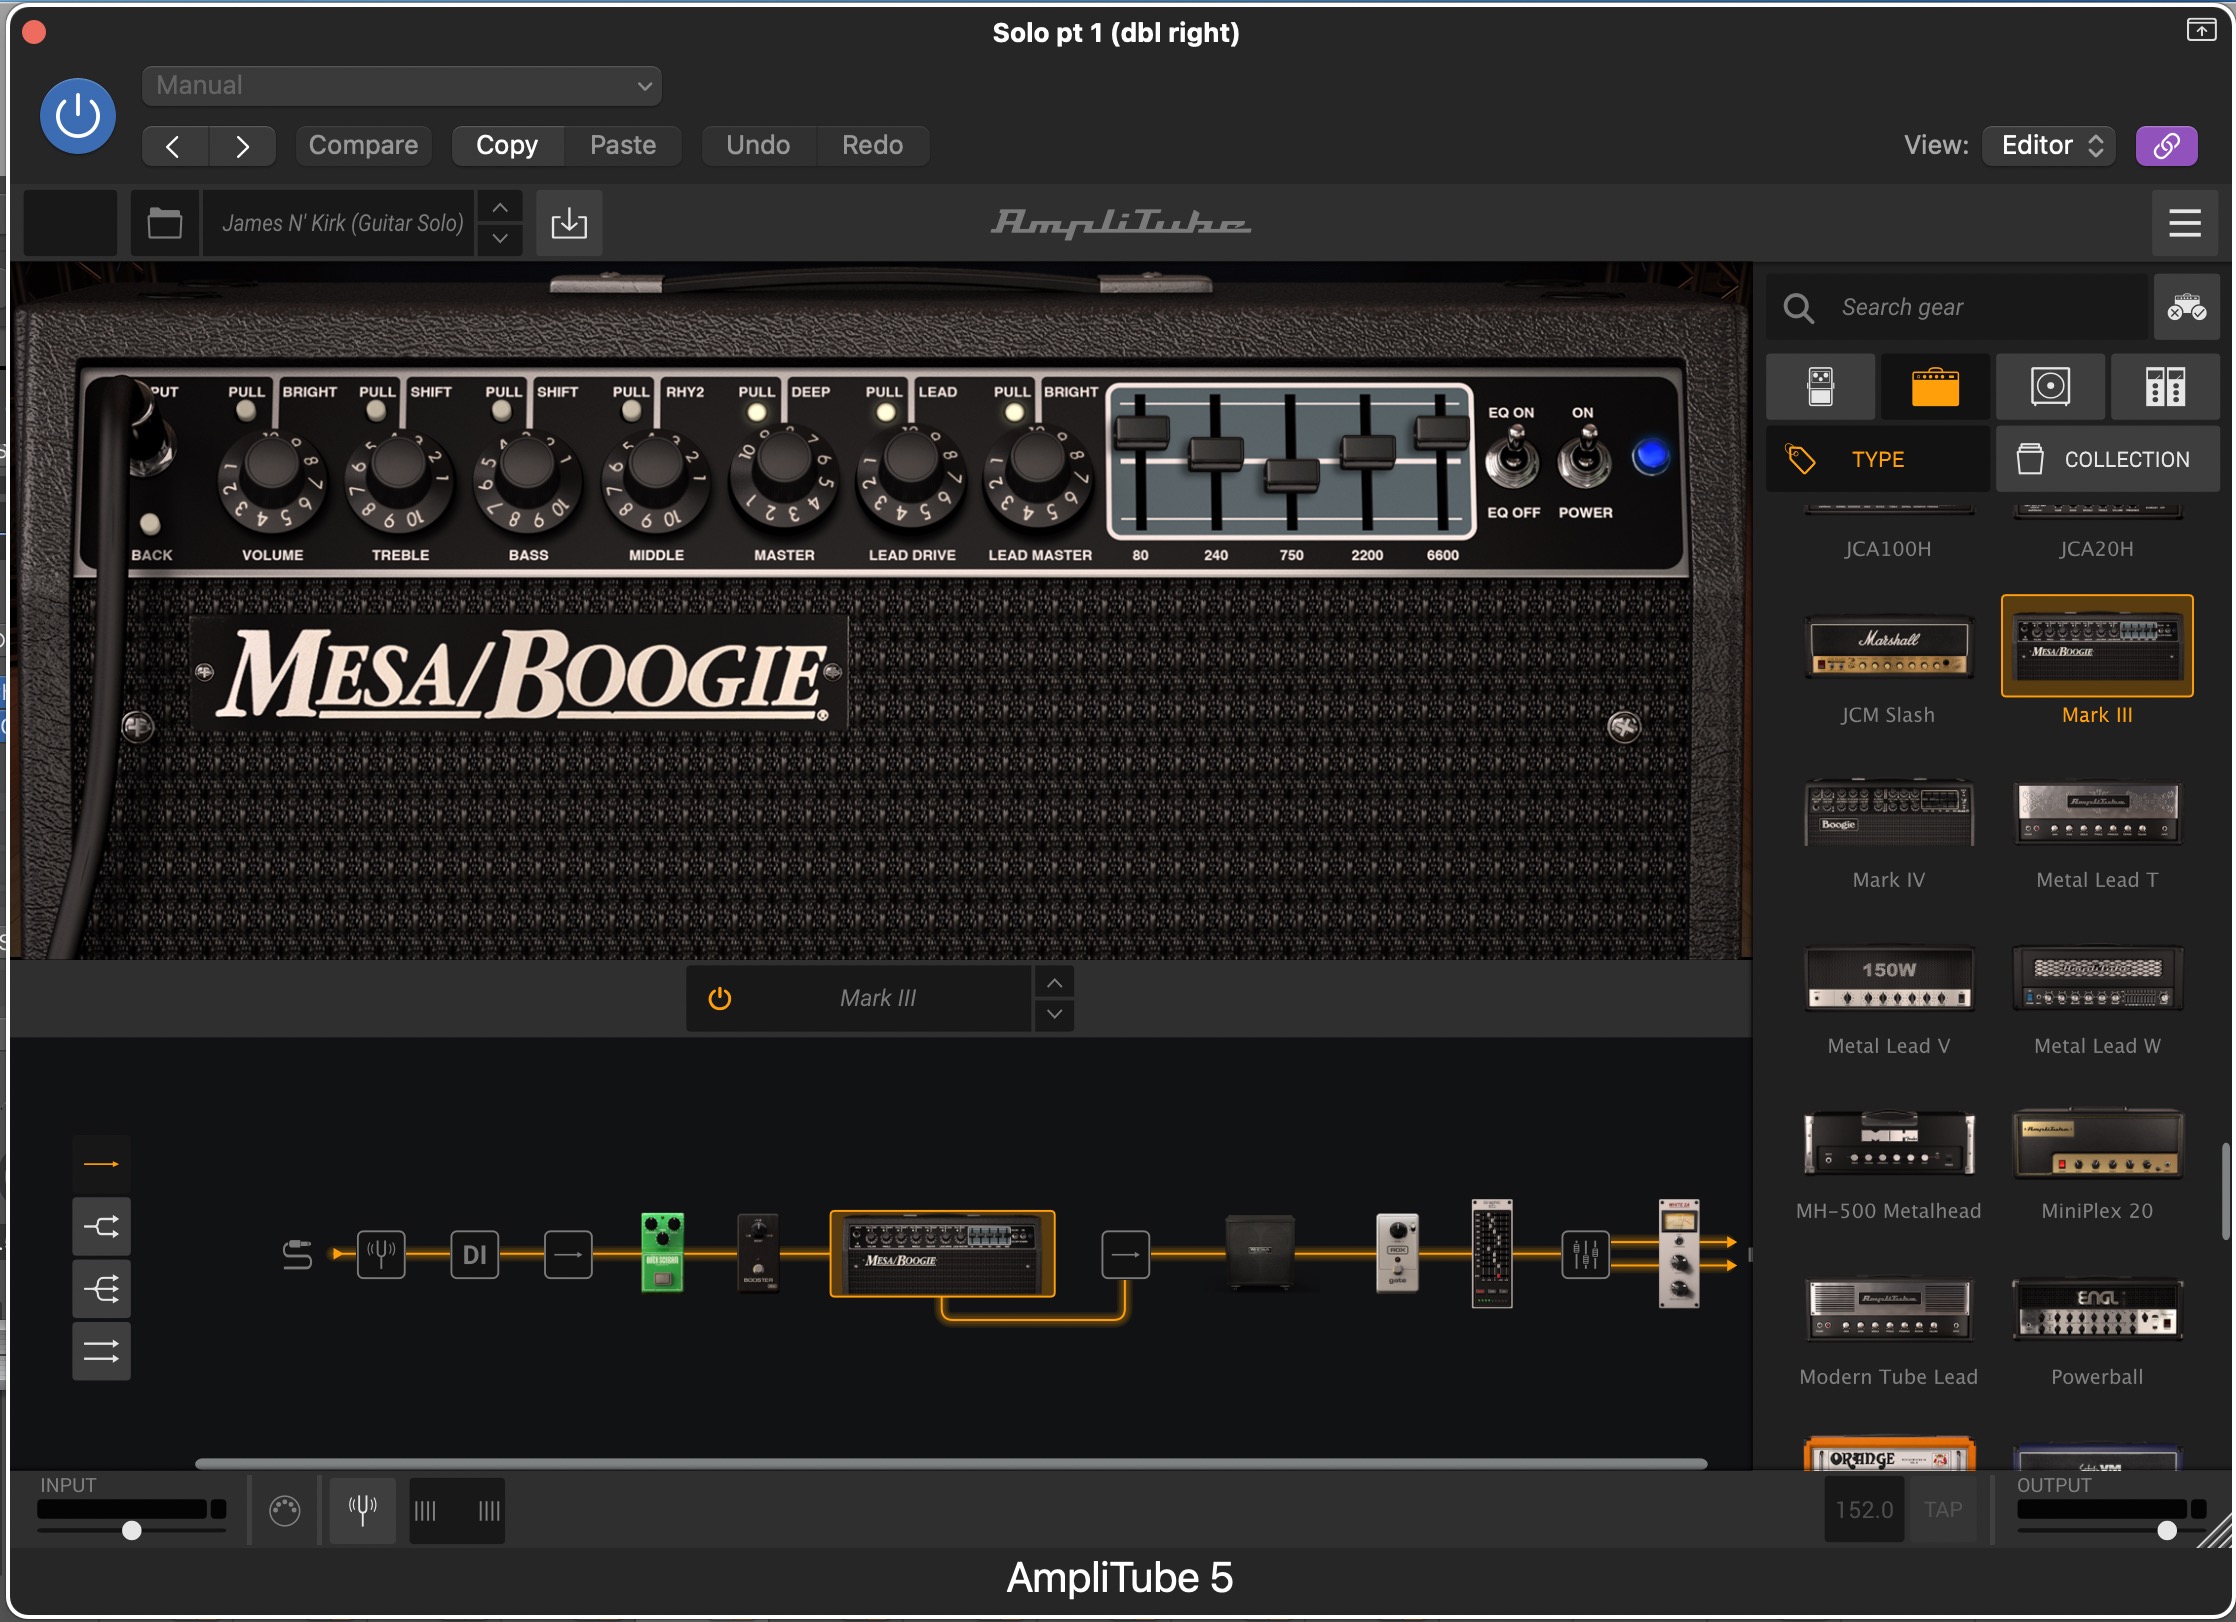Click the Redo button
Image resolution: width=2236 pixels, height=1622 pixels.
click(872, 146)
